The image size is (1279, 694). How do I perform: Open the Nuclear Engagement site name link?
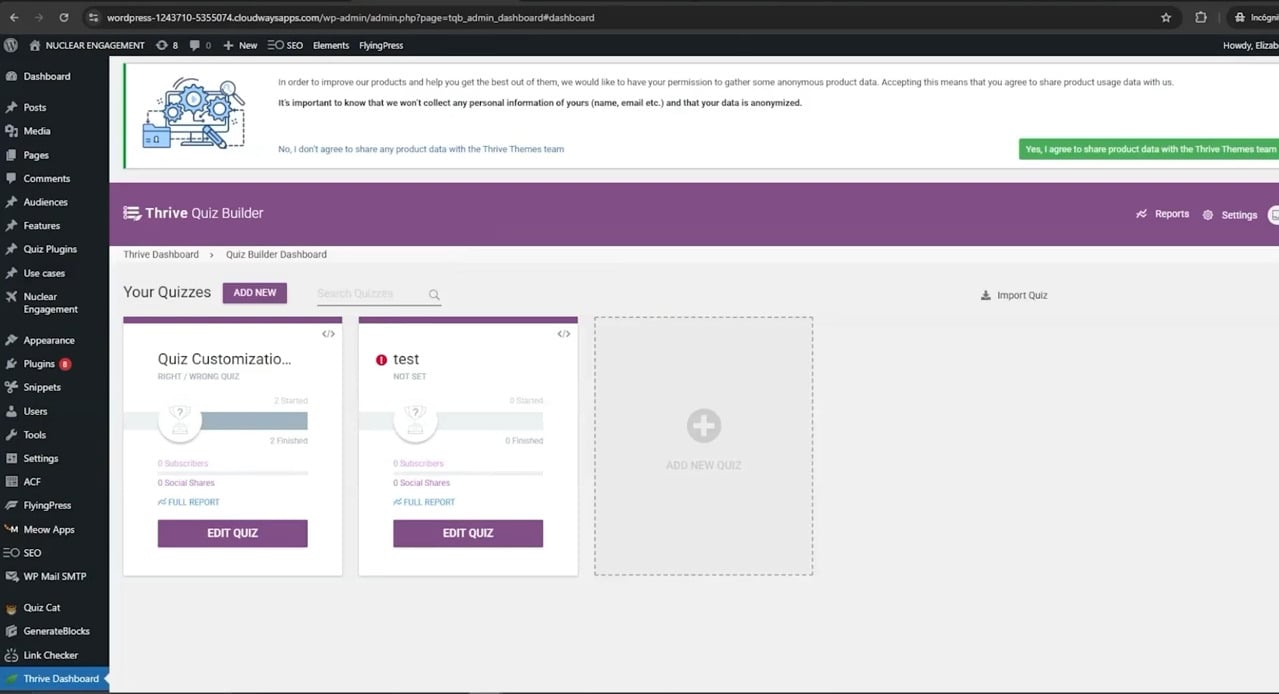(x=87, y=45)
